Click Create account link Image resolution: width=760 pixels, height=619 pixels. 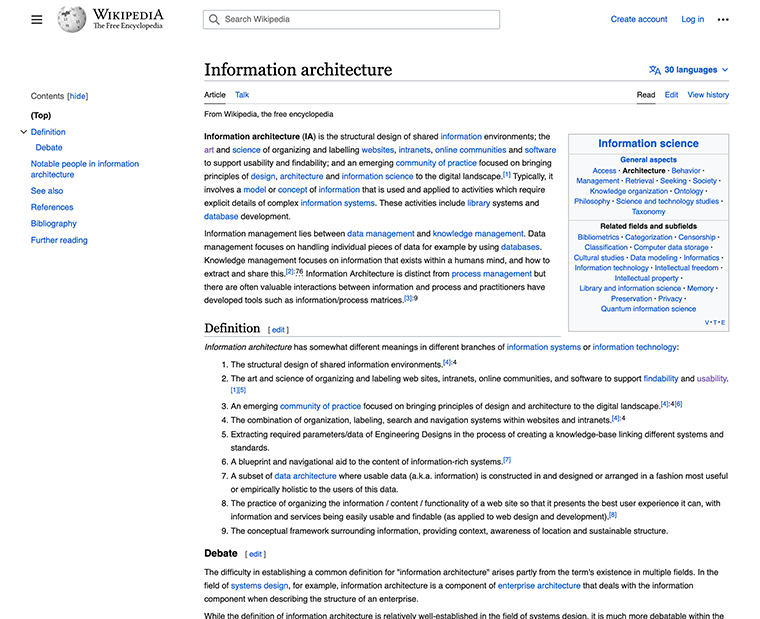pos(639,19)
